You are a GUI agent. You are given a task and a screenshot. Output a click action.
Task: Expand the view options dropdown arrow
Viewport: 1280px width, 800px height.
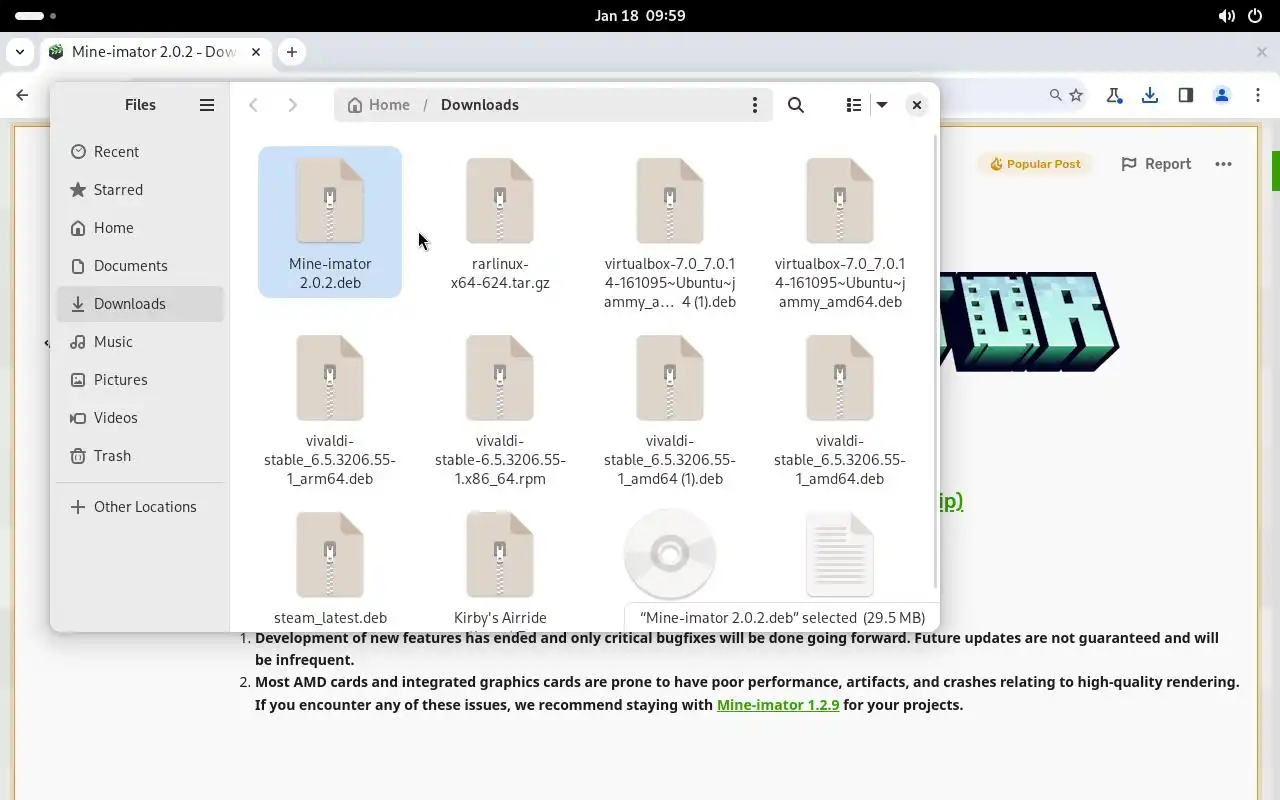tap(882, 105)
